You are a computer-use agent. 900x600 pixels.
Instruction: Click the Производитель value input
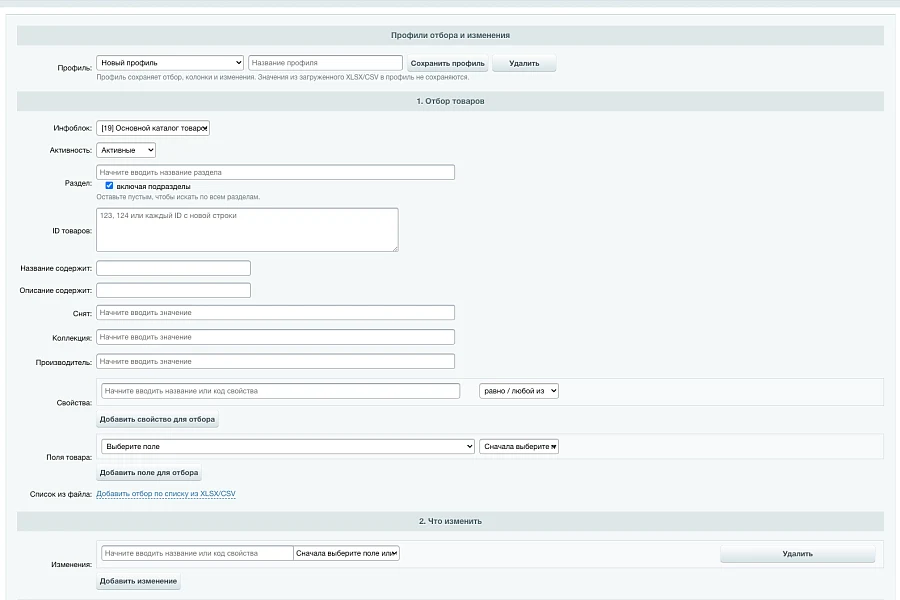coord(276,362)
